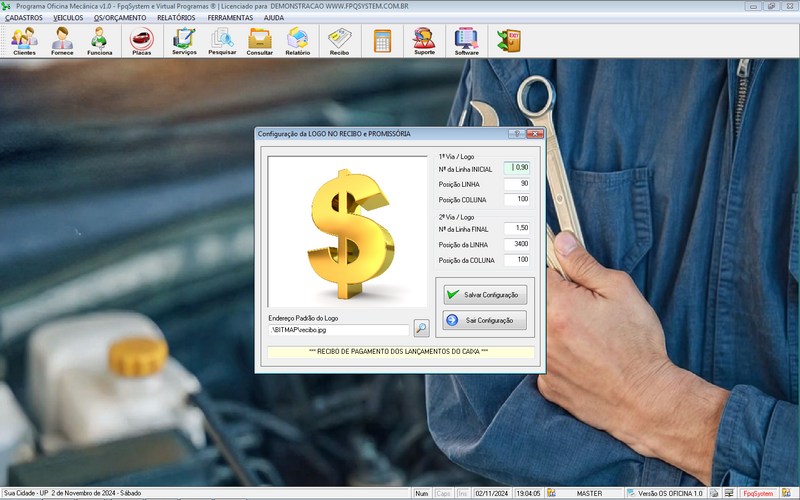The image size is (800, 500).
Task: Click the FpqSystem label in status bar
Action: pos(758,493)
